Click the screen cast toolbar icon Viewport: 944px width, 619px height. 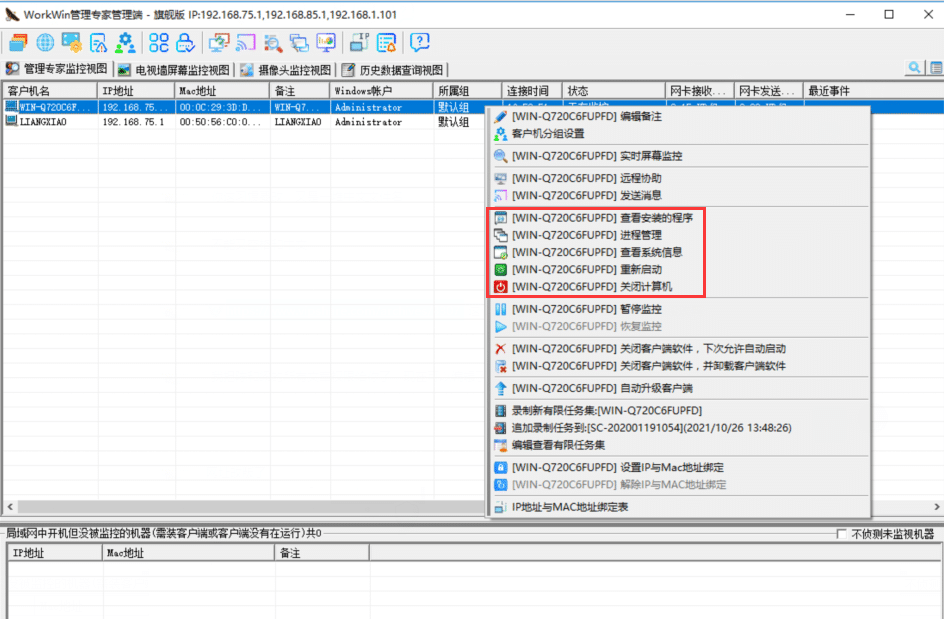[x=246, y=42]
